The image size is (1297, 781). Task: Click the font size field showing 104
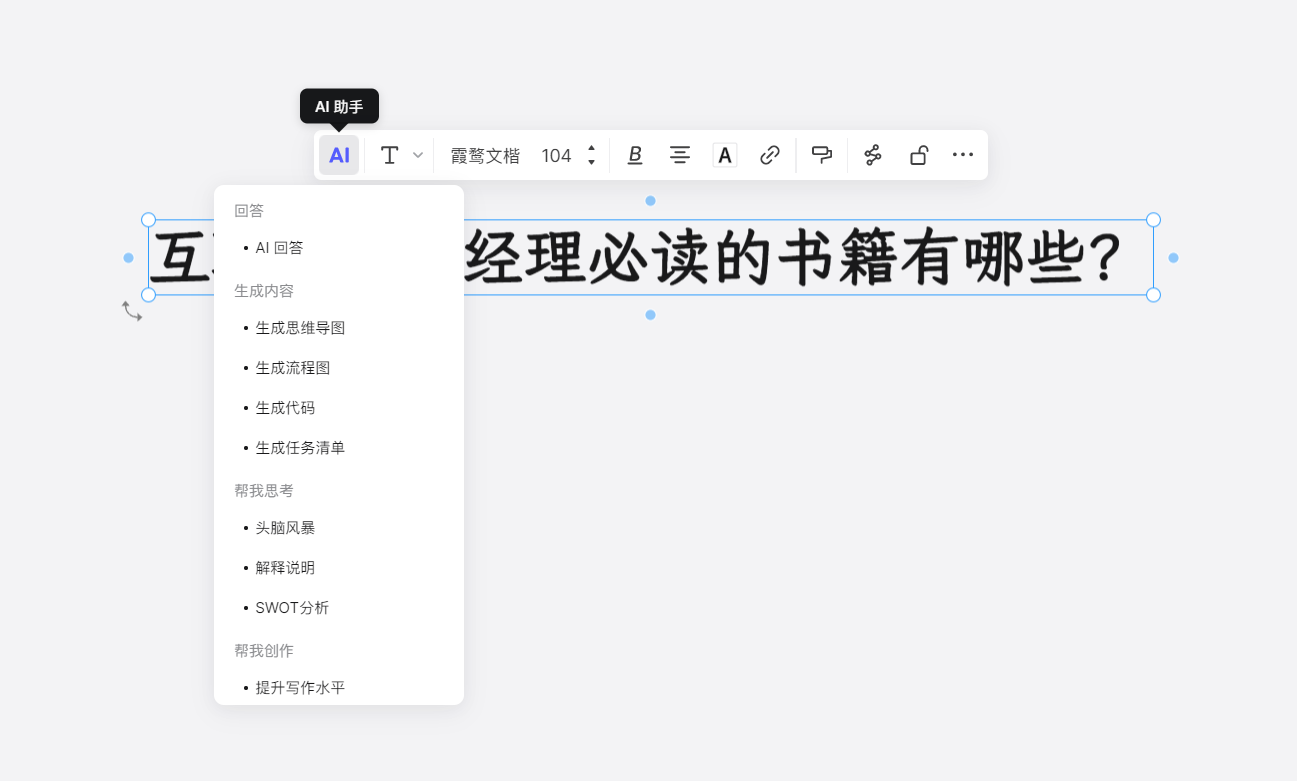tap(556, 156)
